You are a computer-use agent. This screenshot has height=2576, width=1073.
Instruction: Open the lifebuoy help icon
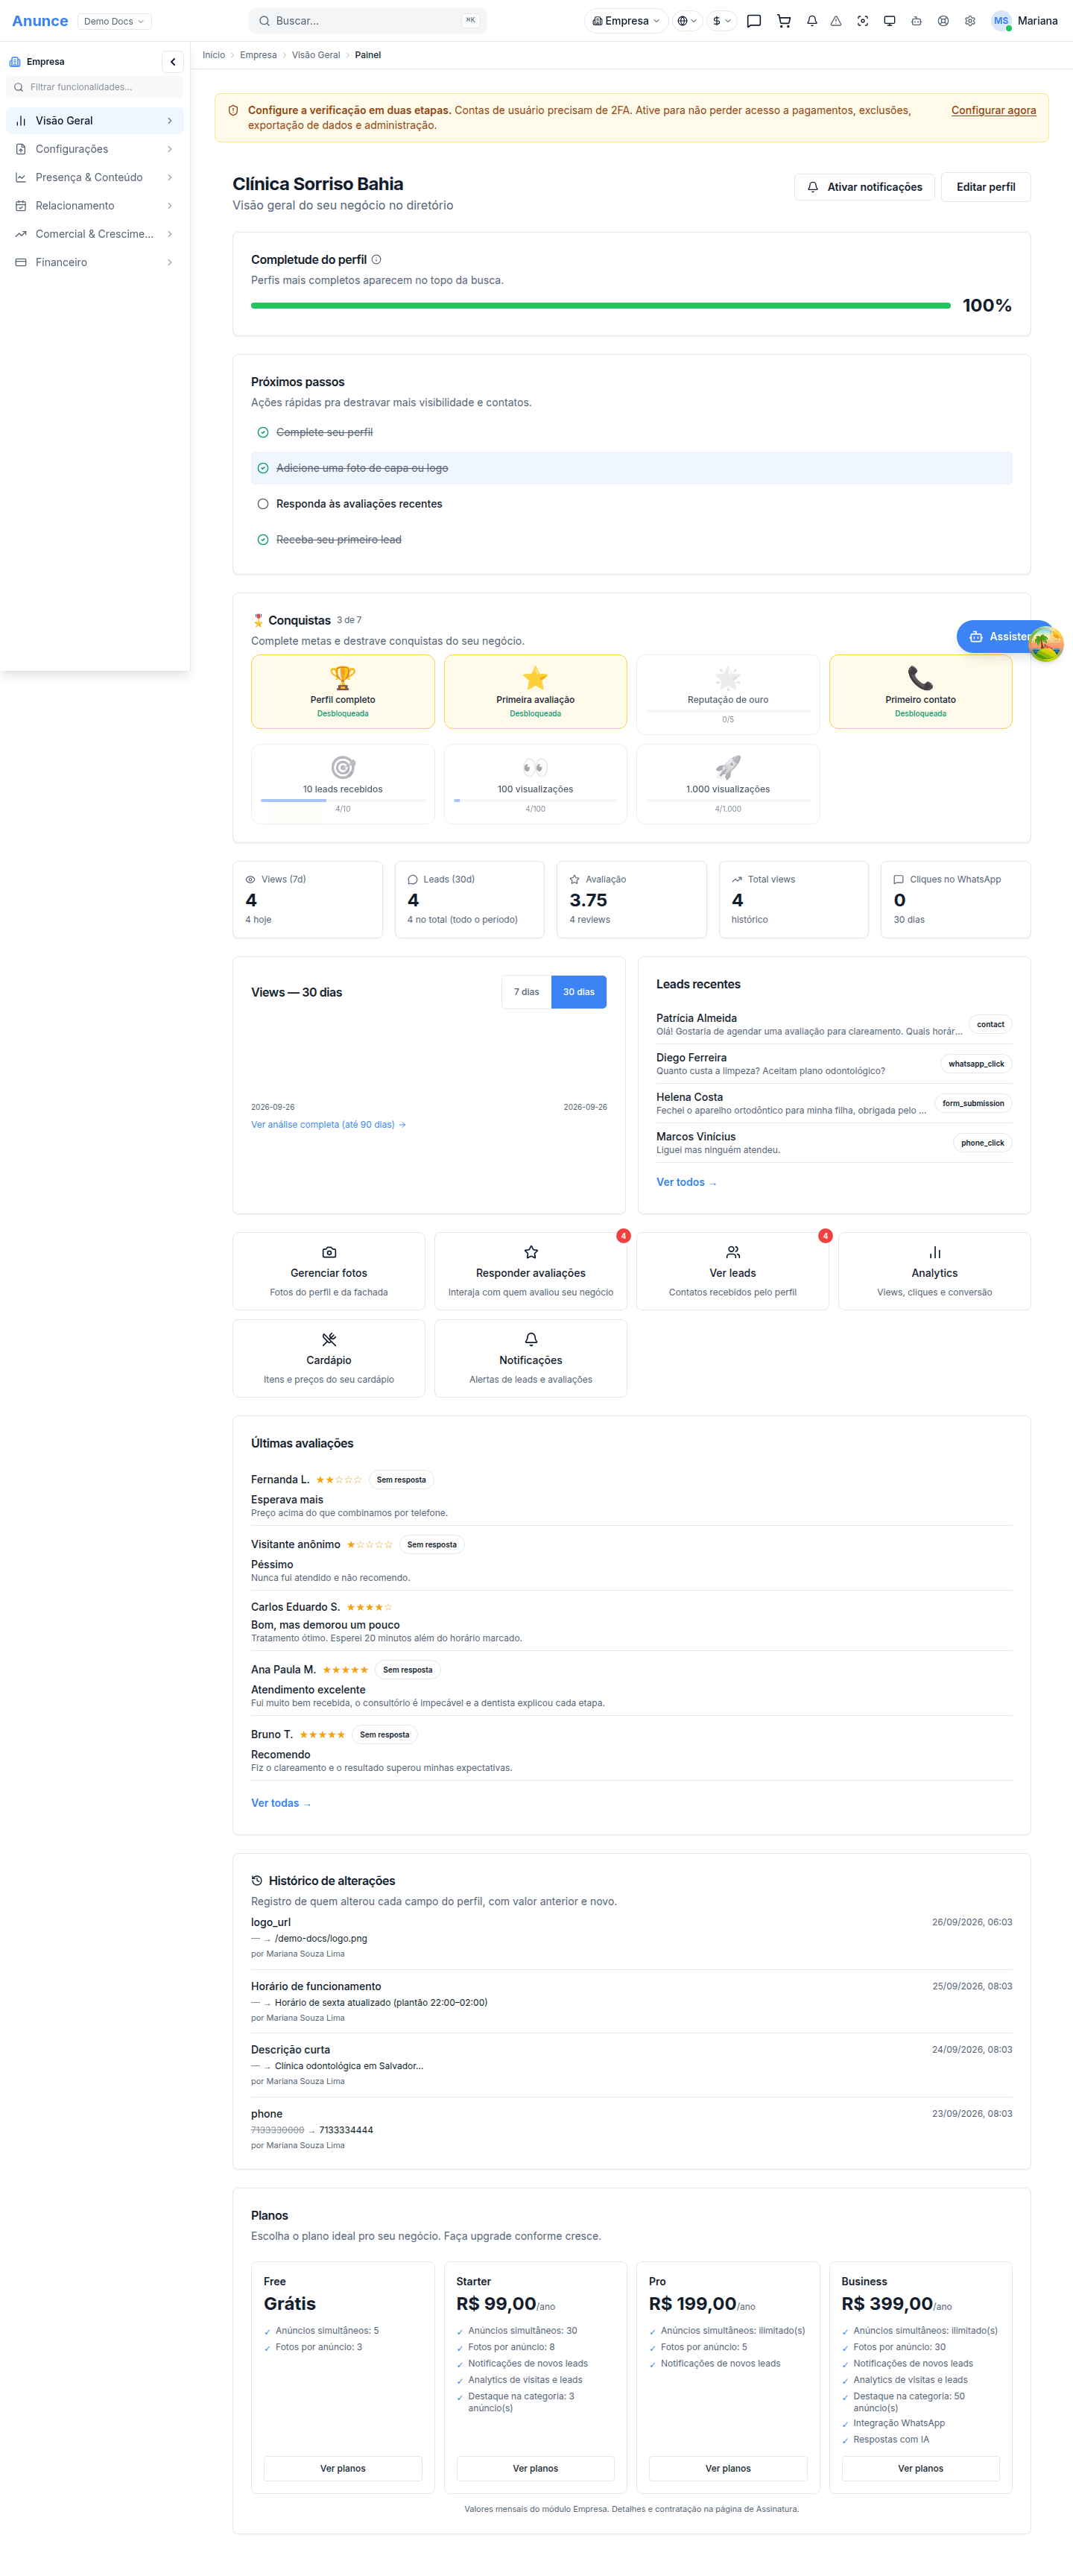pyautogui.click(x=943, y=21)
